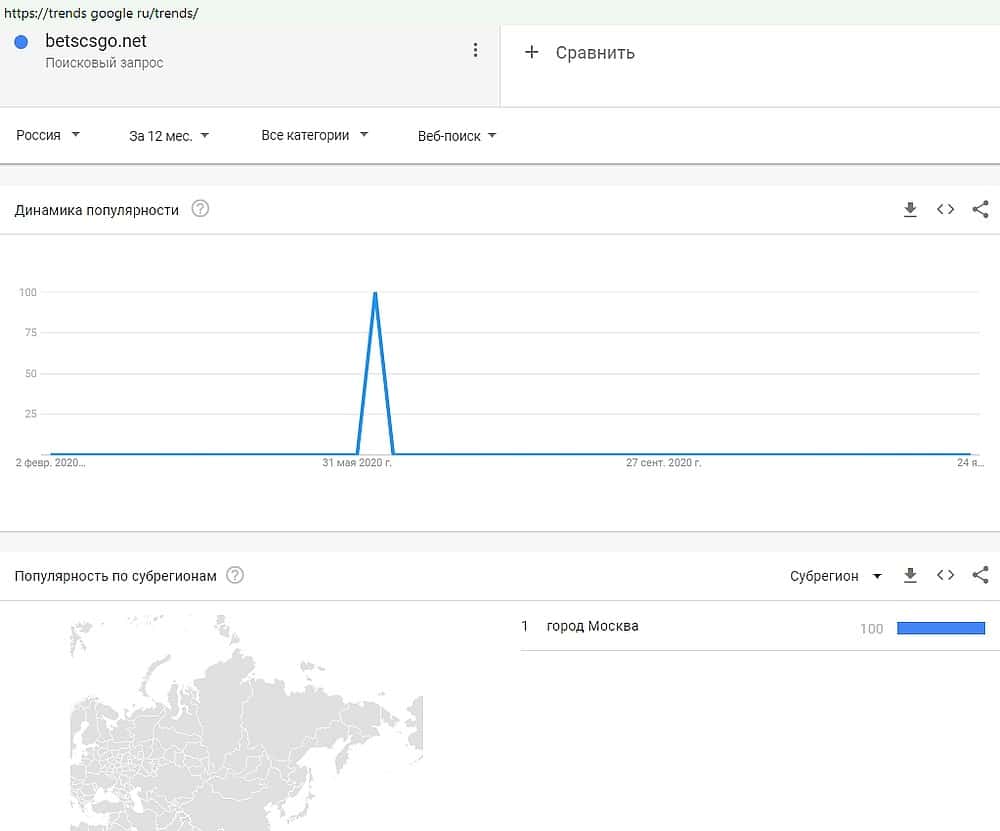Viewport: 1000px width, 831px height.
Task: Open the Россия region dropdown
Action: pyautogui.click(x=48, y=135)
